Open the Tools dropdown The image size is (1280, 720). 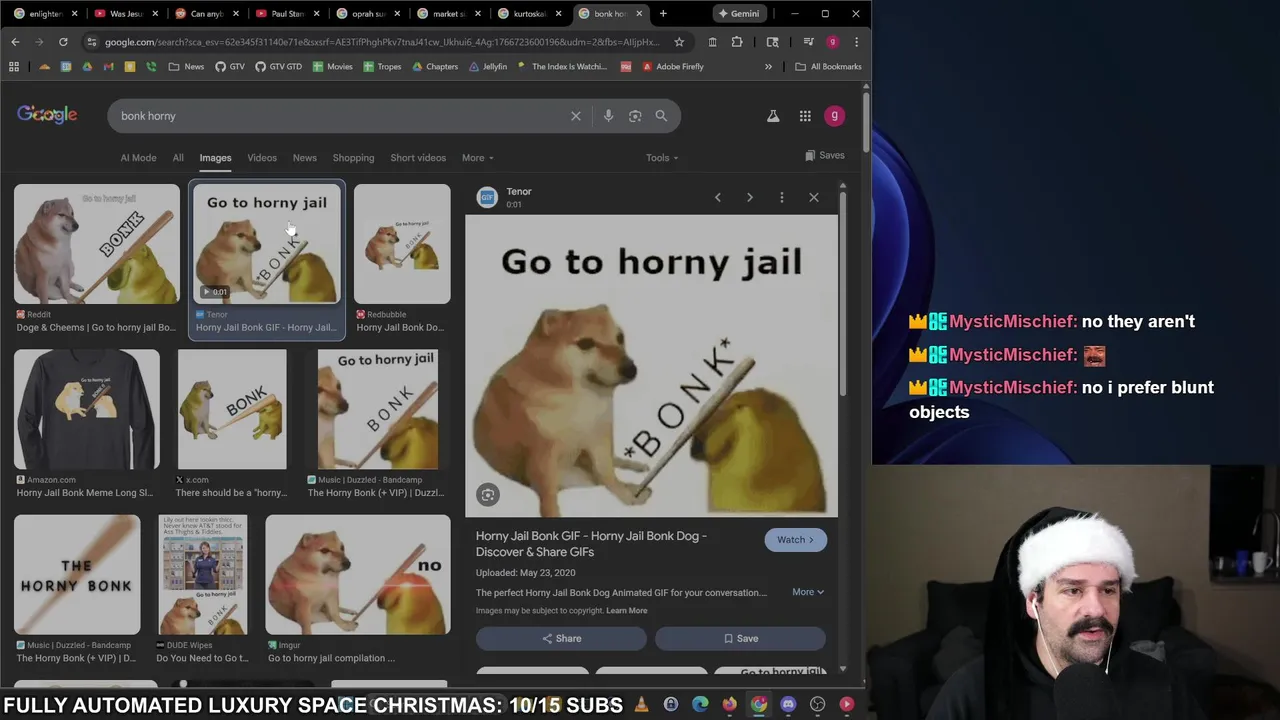[662, 158]
